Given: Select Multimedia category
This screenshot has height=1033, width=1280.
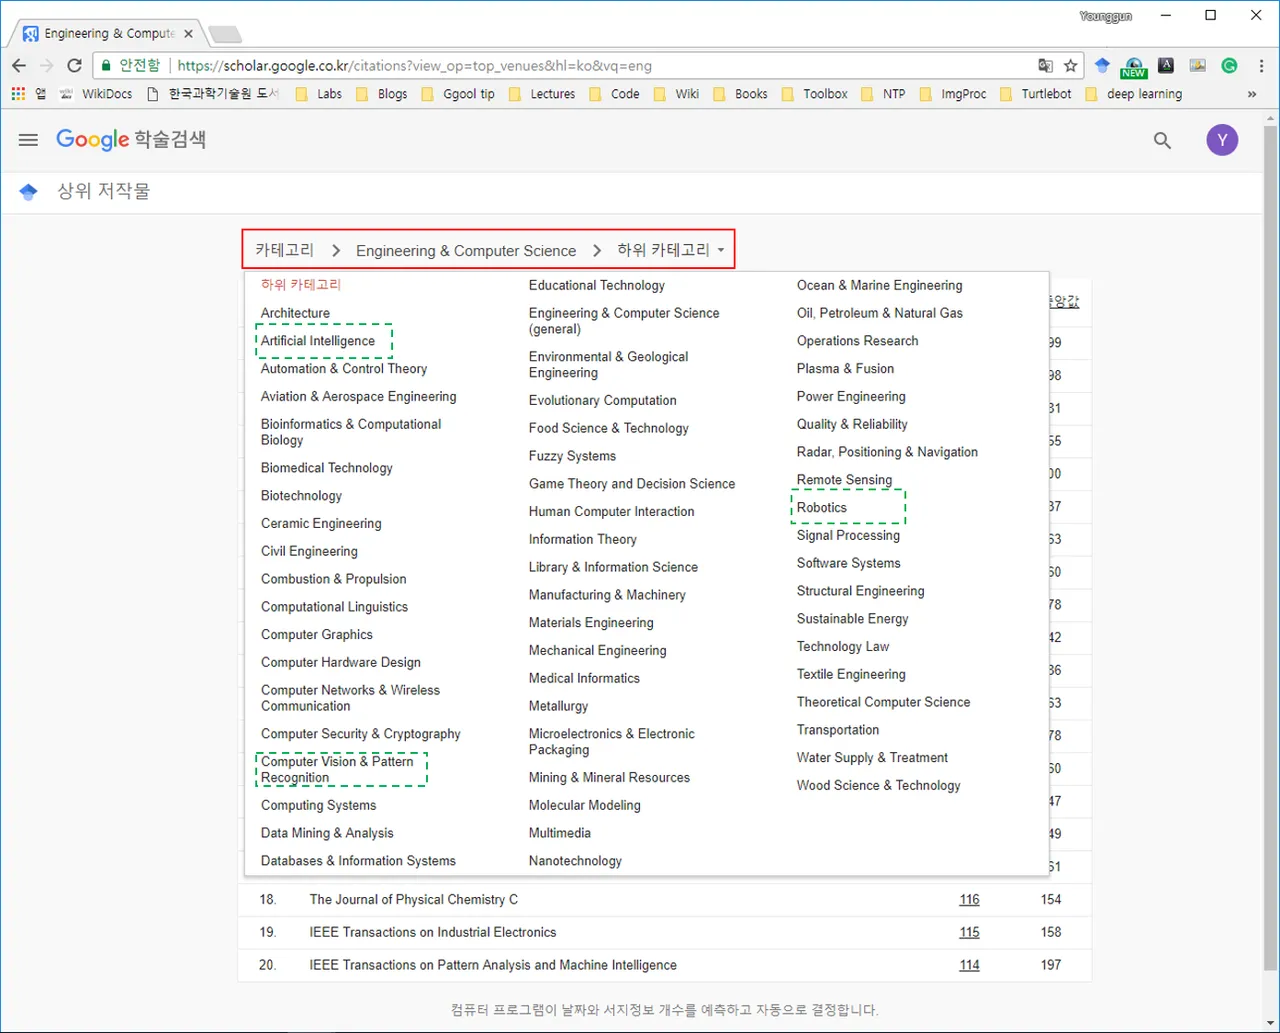Looking at the screenshot, I should [x=559, y=833].
